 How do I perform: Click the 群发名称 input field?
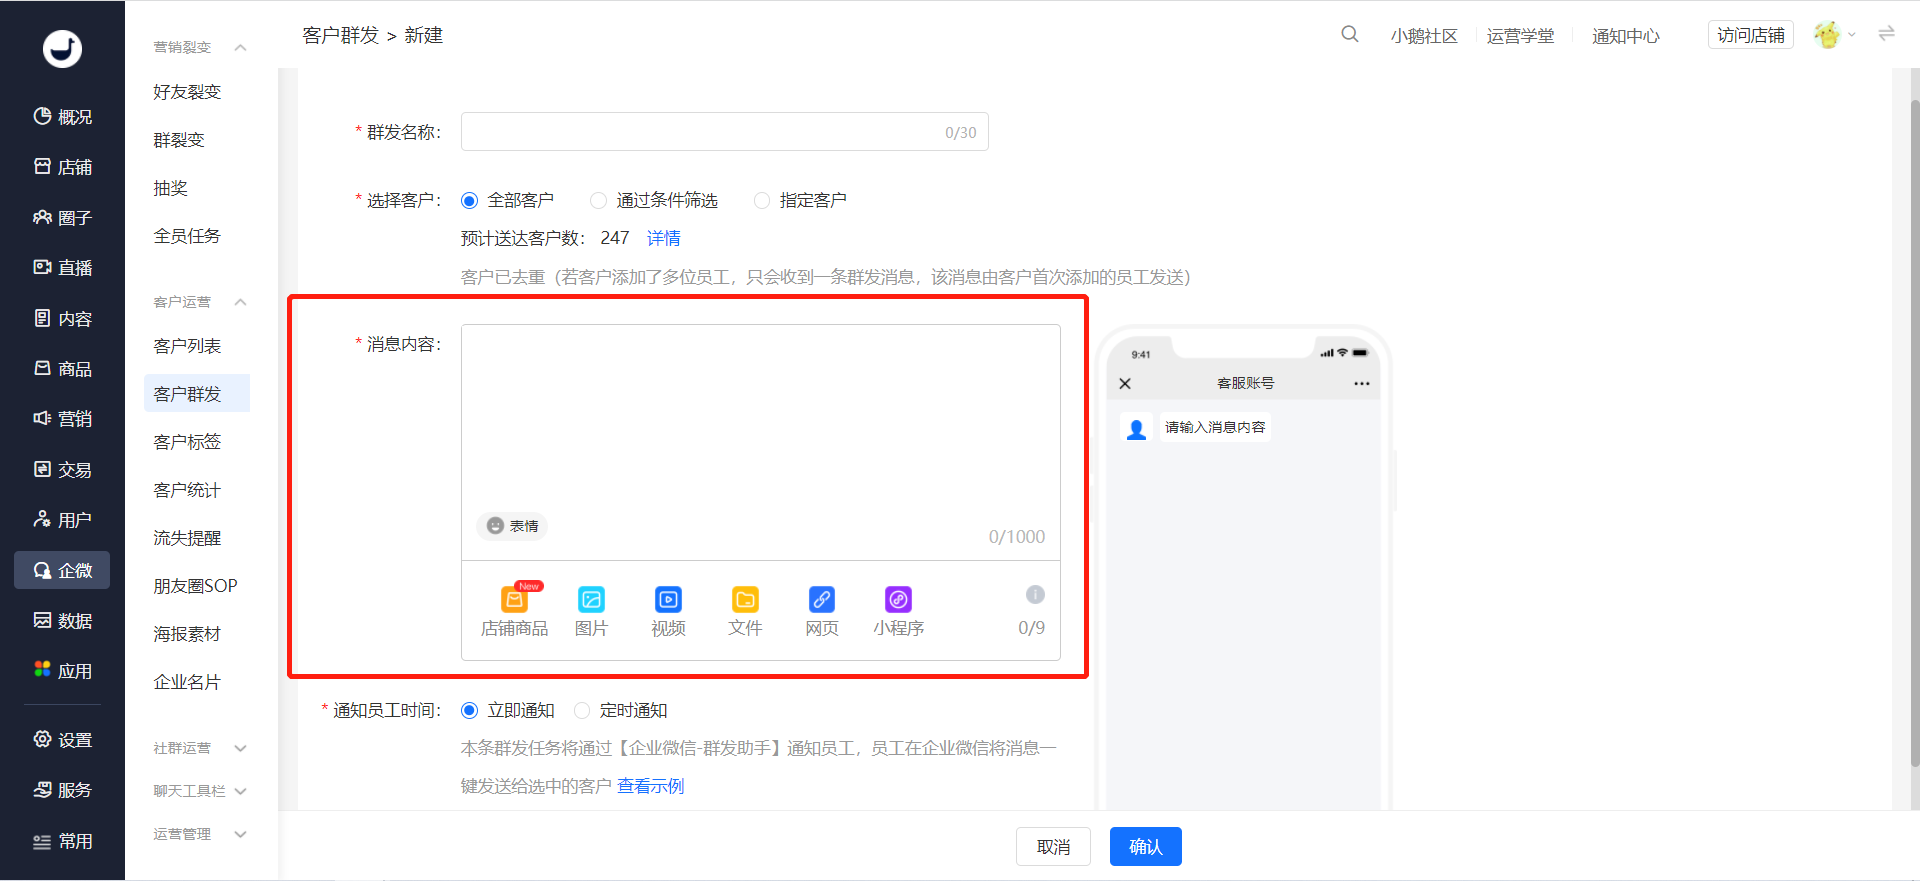(x=724, y=132)
